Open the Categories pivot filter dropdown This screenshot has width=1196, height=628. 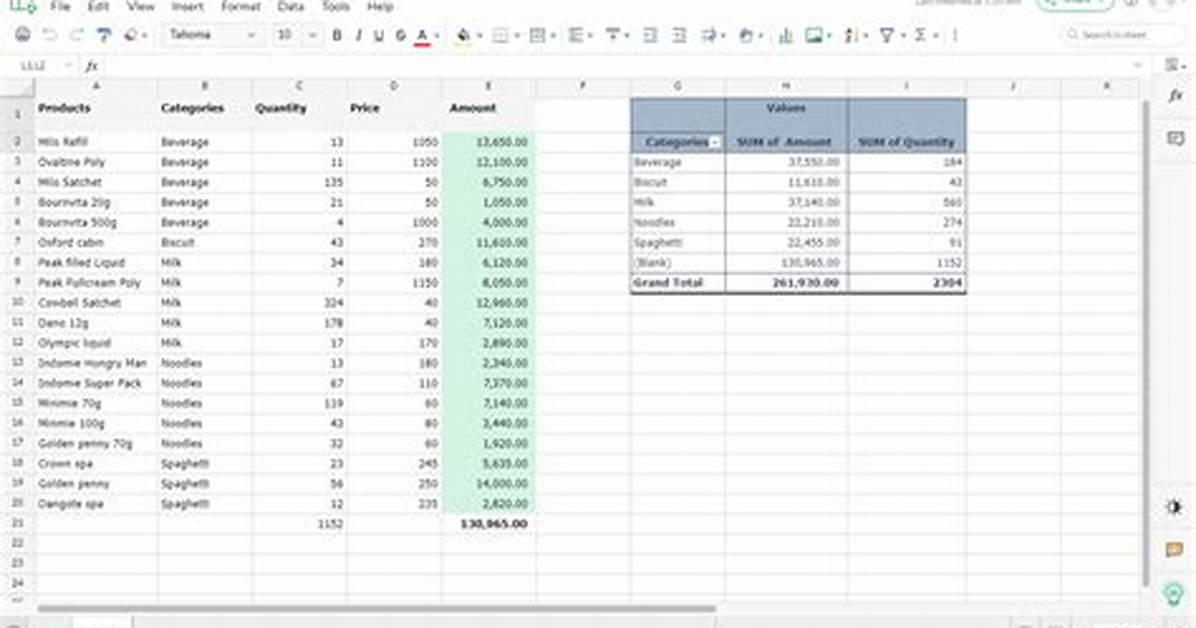click(x=715, y=142)
